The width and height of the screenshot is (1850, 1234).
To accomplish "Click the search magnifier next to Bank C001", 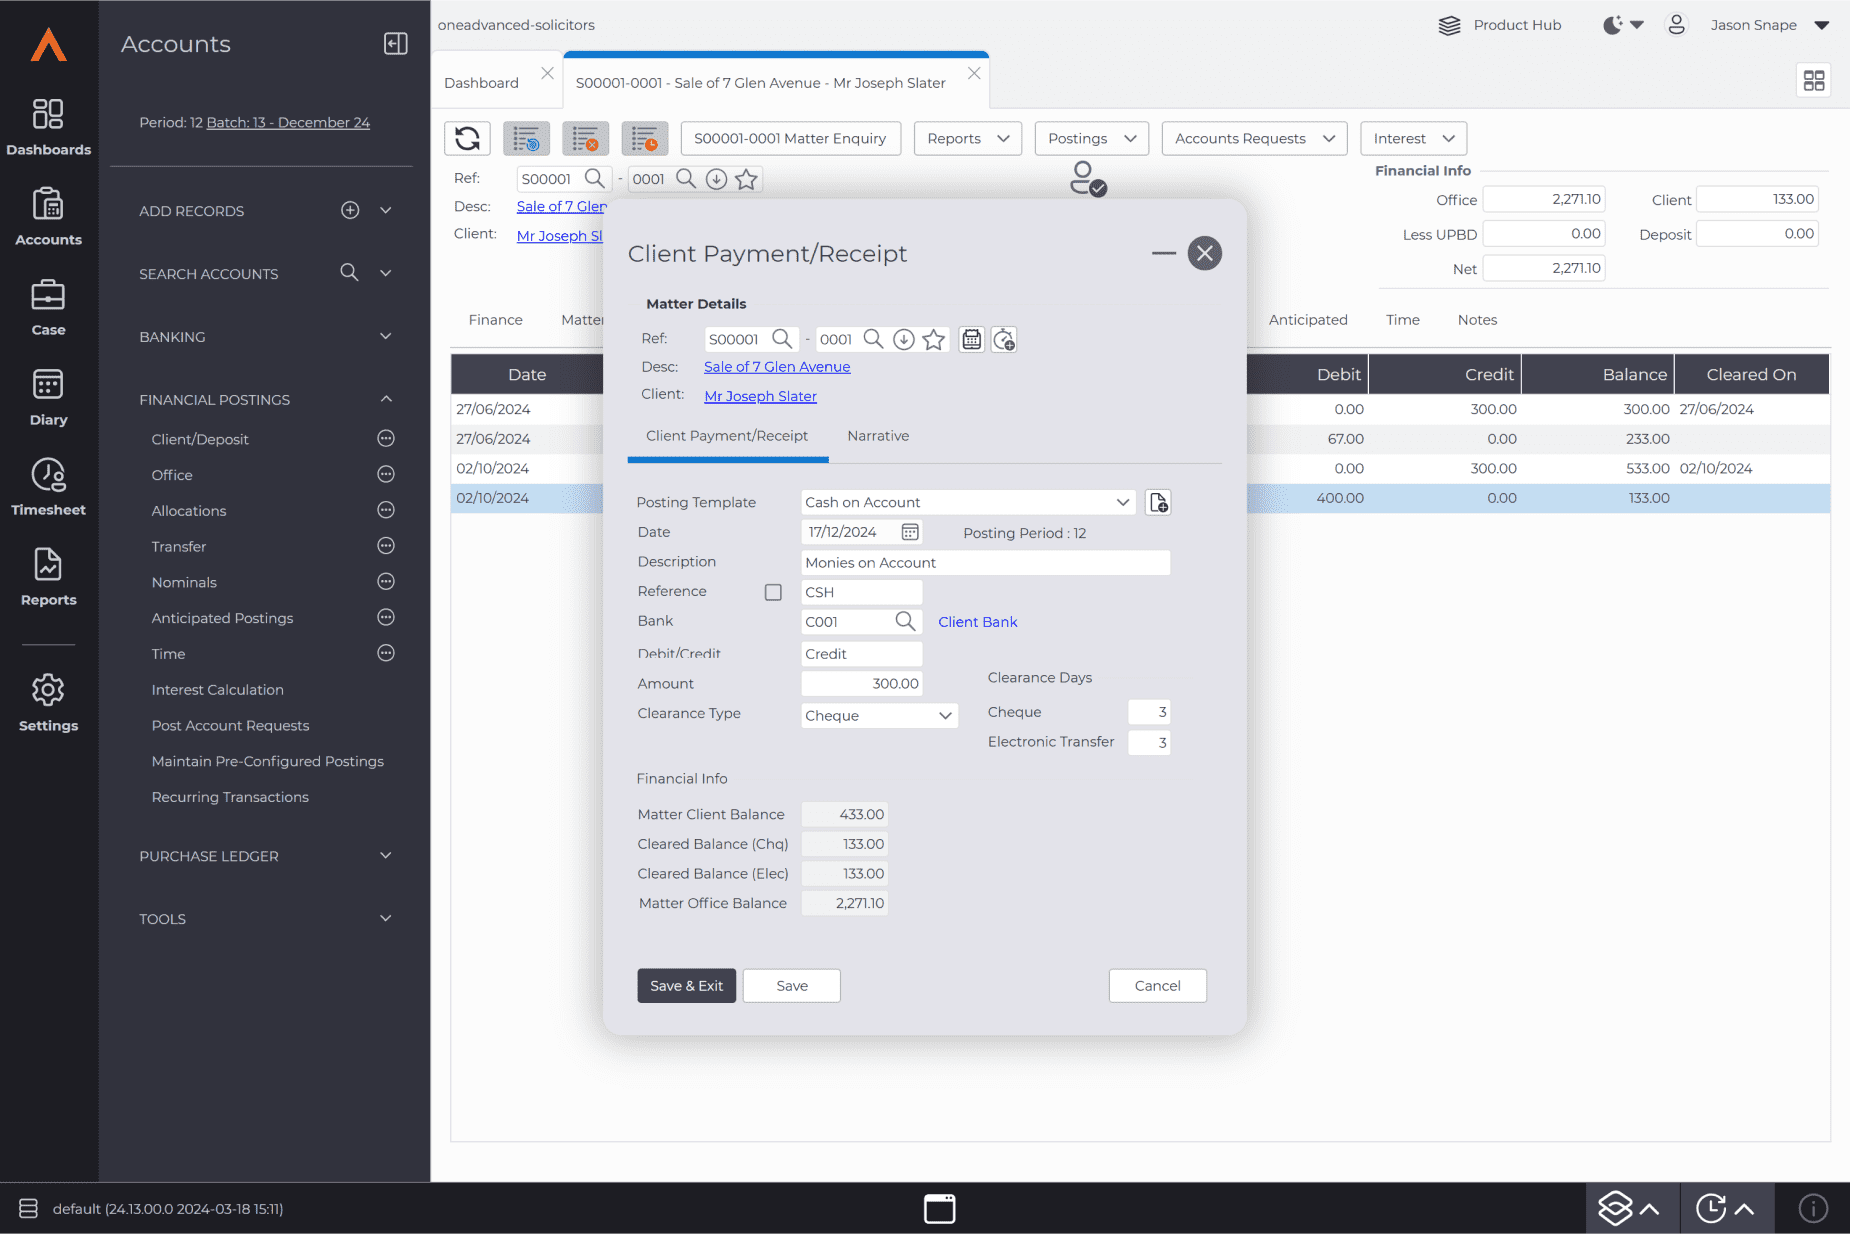I will [x=905, y=621].
